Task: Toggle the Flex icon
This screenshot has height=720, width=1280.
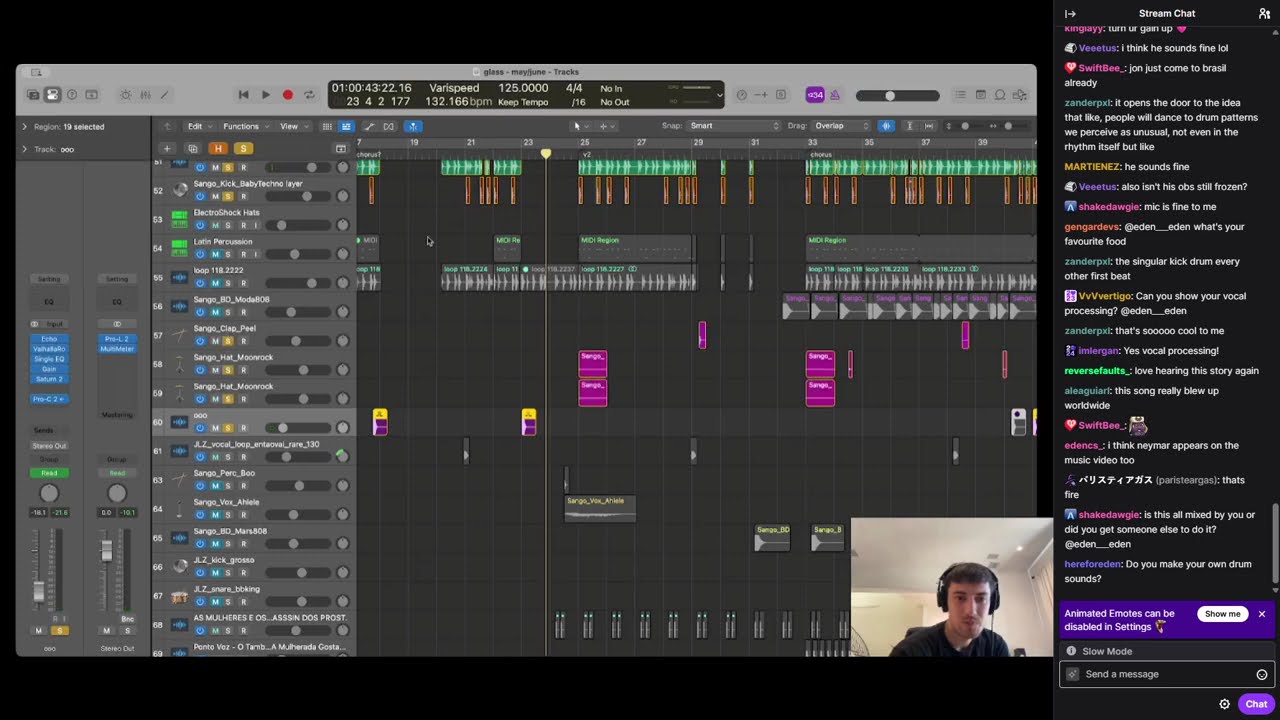Action: (389, 126)
